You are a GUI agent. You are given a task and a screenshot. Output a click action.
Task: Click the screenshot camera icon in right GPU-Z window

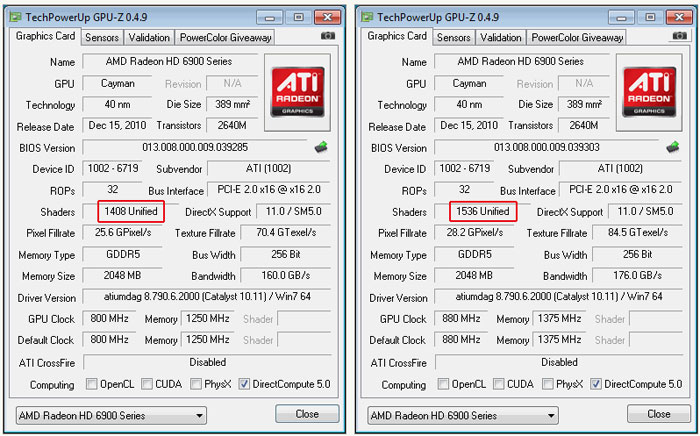[x=679, y=36]
